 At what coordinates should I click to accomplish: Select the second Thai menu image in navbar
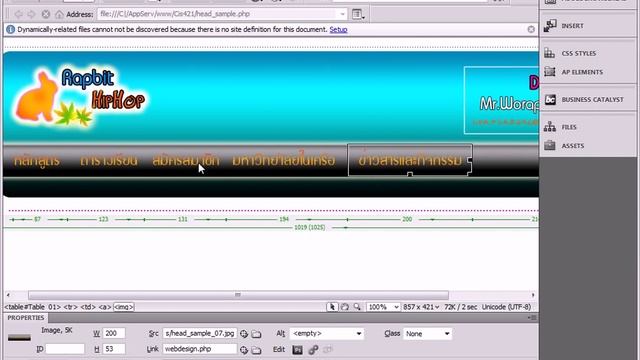coord(109,160)
